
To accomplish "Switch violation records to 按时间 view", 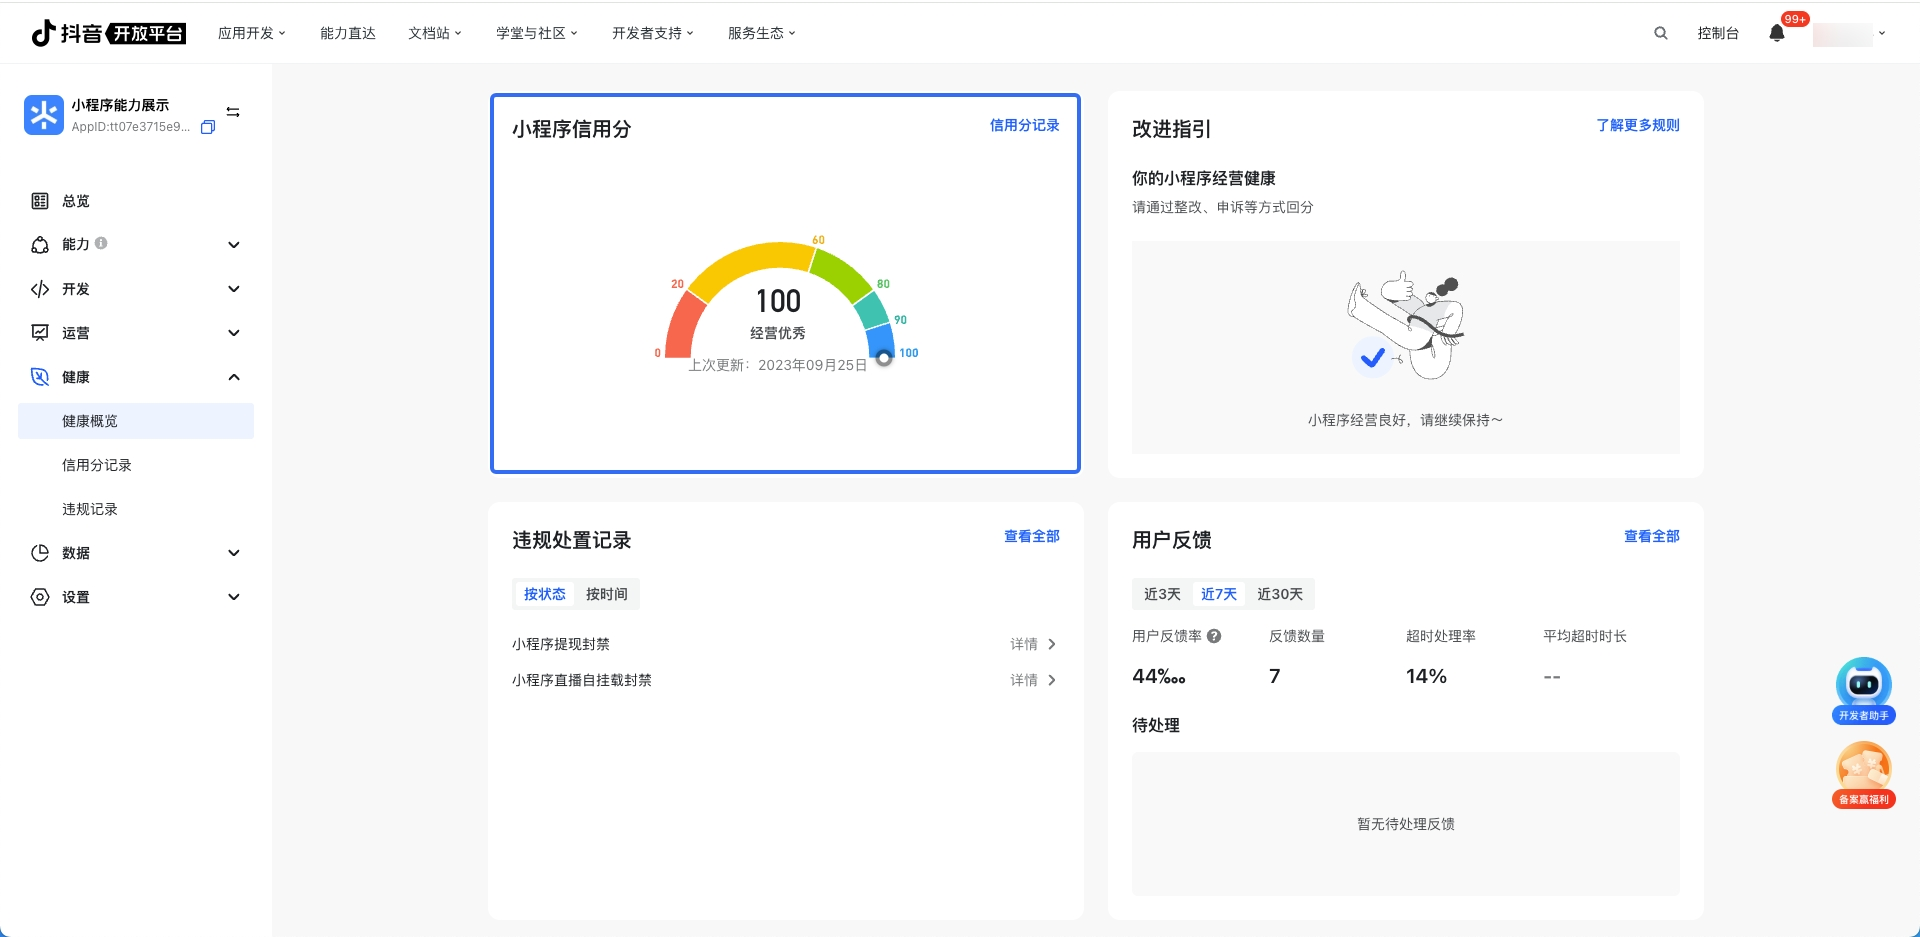I will point(606,594).
